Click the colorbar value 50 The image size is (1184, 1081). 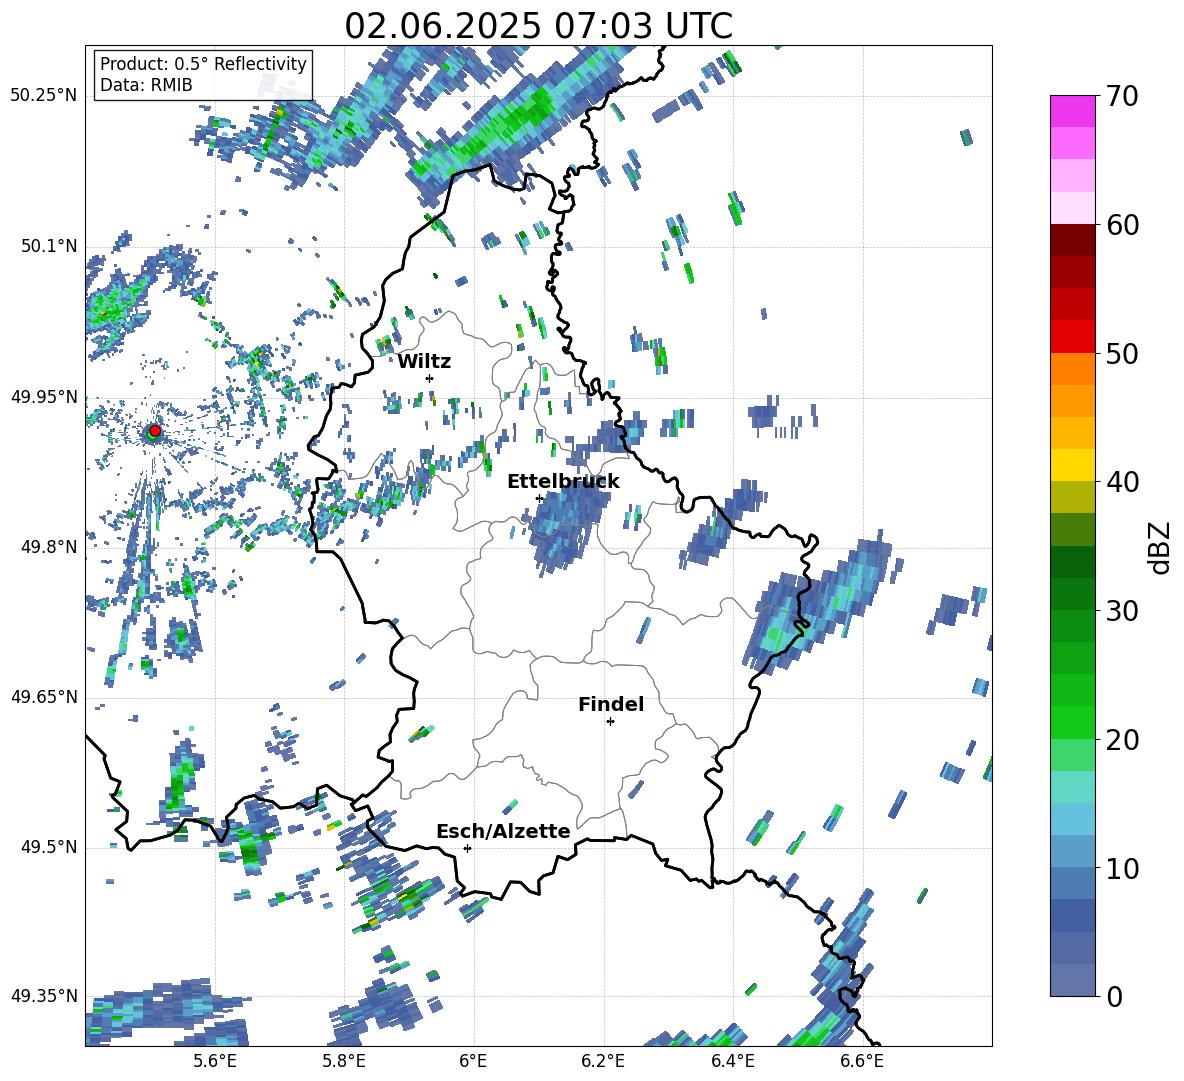[x=1122, y=353]
